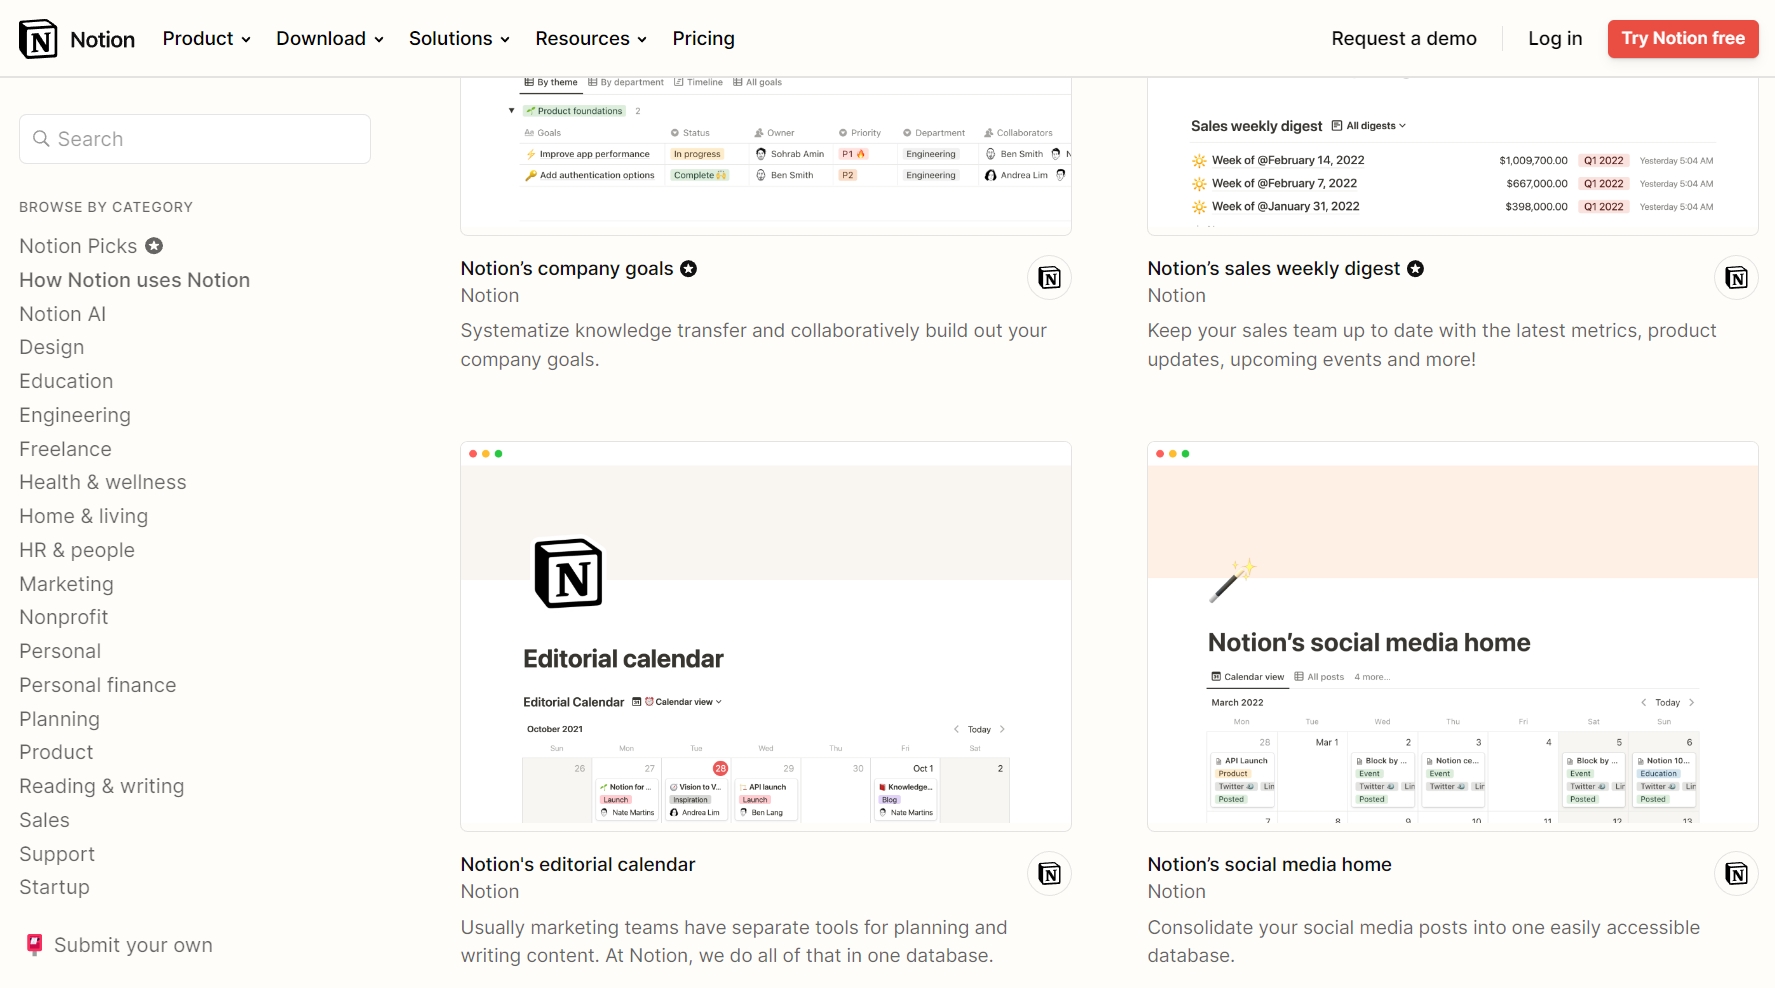Open the Download dropdown menu
The height and width of the screenshot is (988, 1775).
coord(329,39)
